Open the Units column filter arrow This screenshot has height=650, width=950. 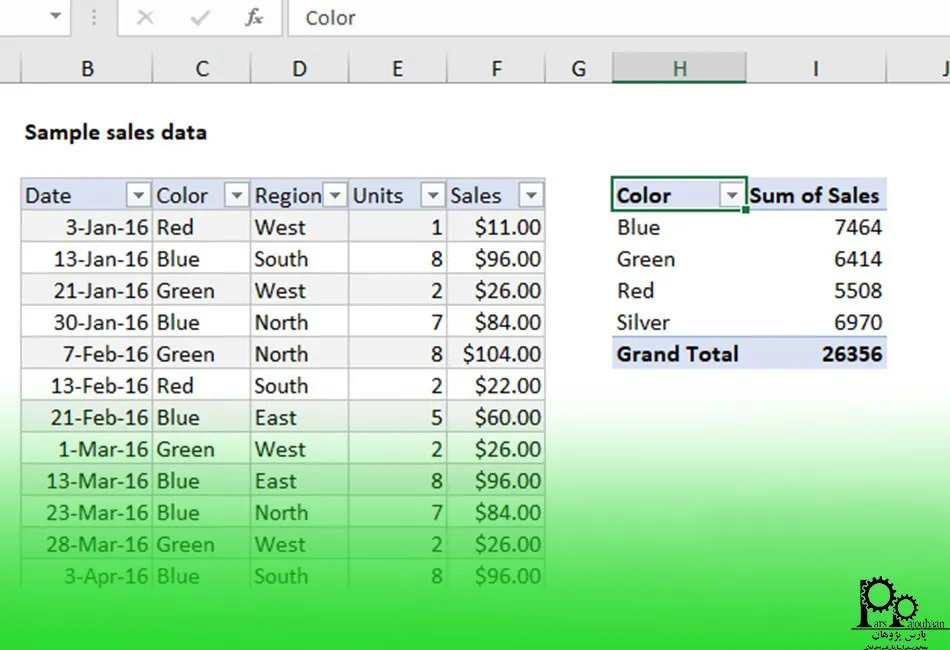pos(433,195)
